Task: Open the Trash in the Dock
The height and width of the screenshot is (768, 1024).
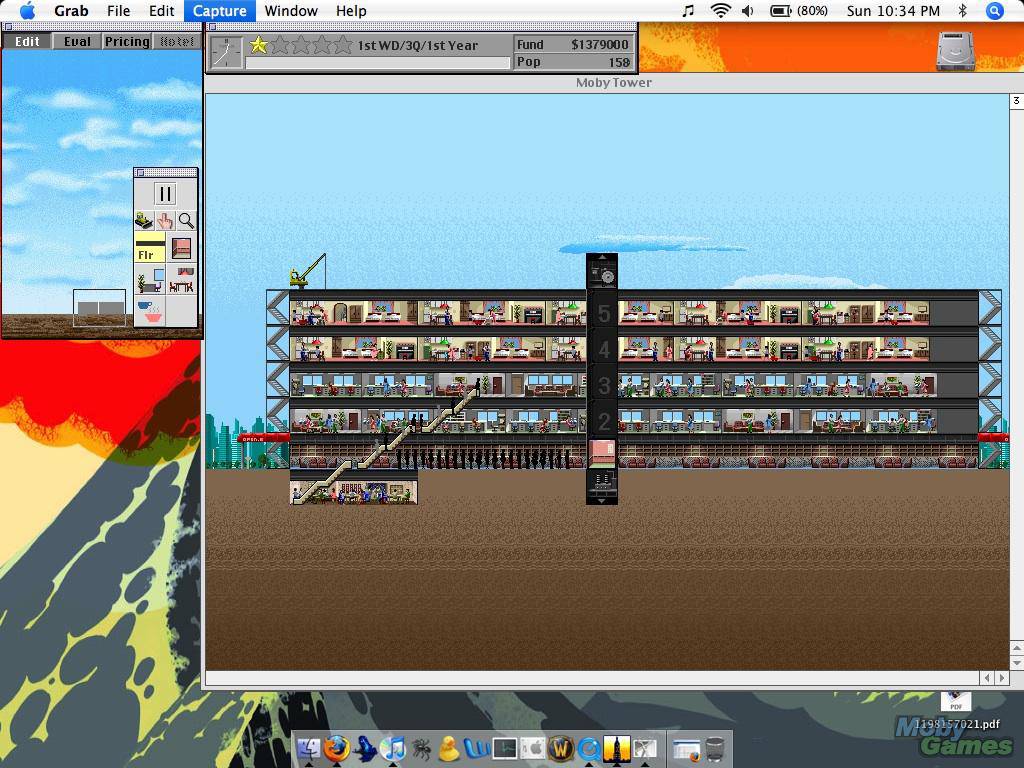Action: [x=715, y=748]
